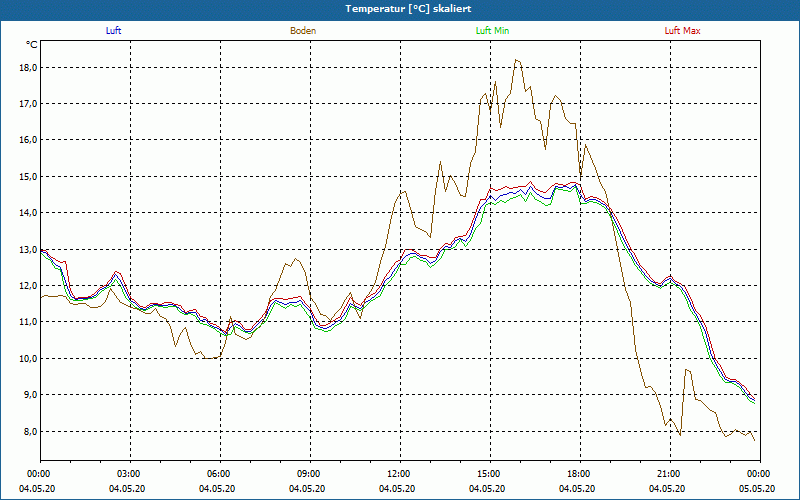Click the 18,0 y-axis value

pyautogui.click(x=28, y=68)
